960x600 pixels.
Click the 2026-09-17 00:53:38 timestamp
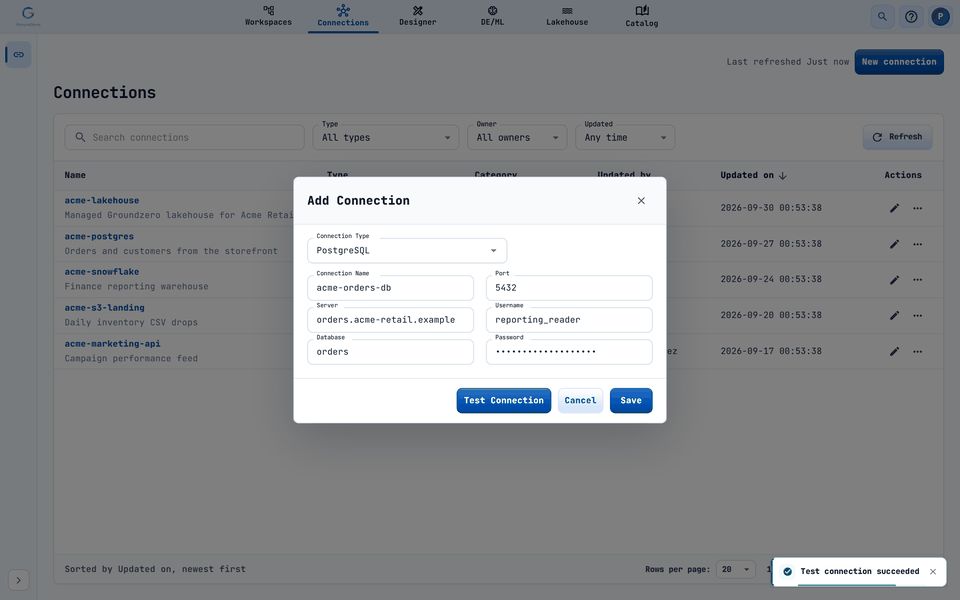(x=771, y=351)
